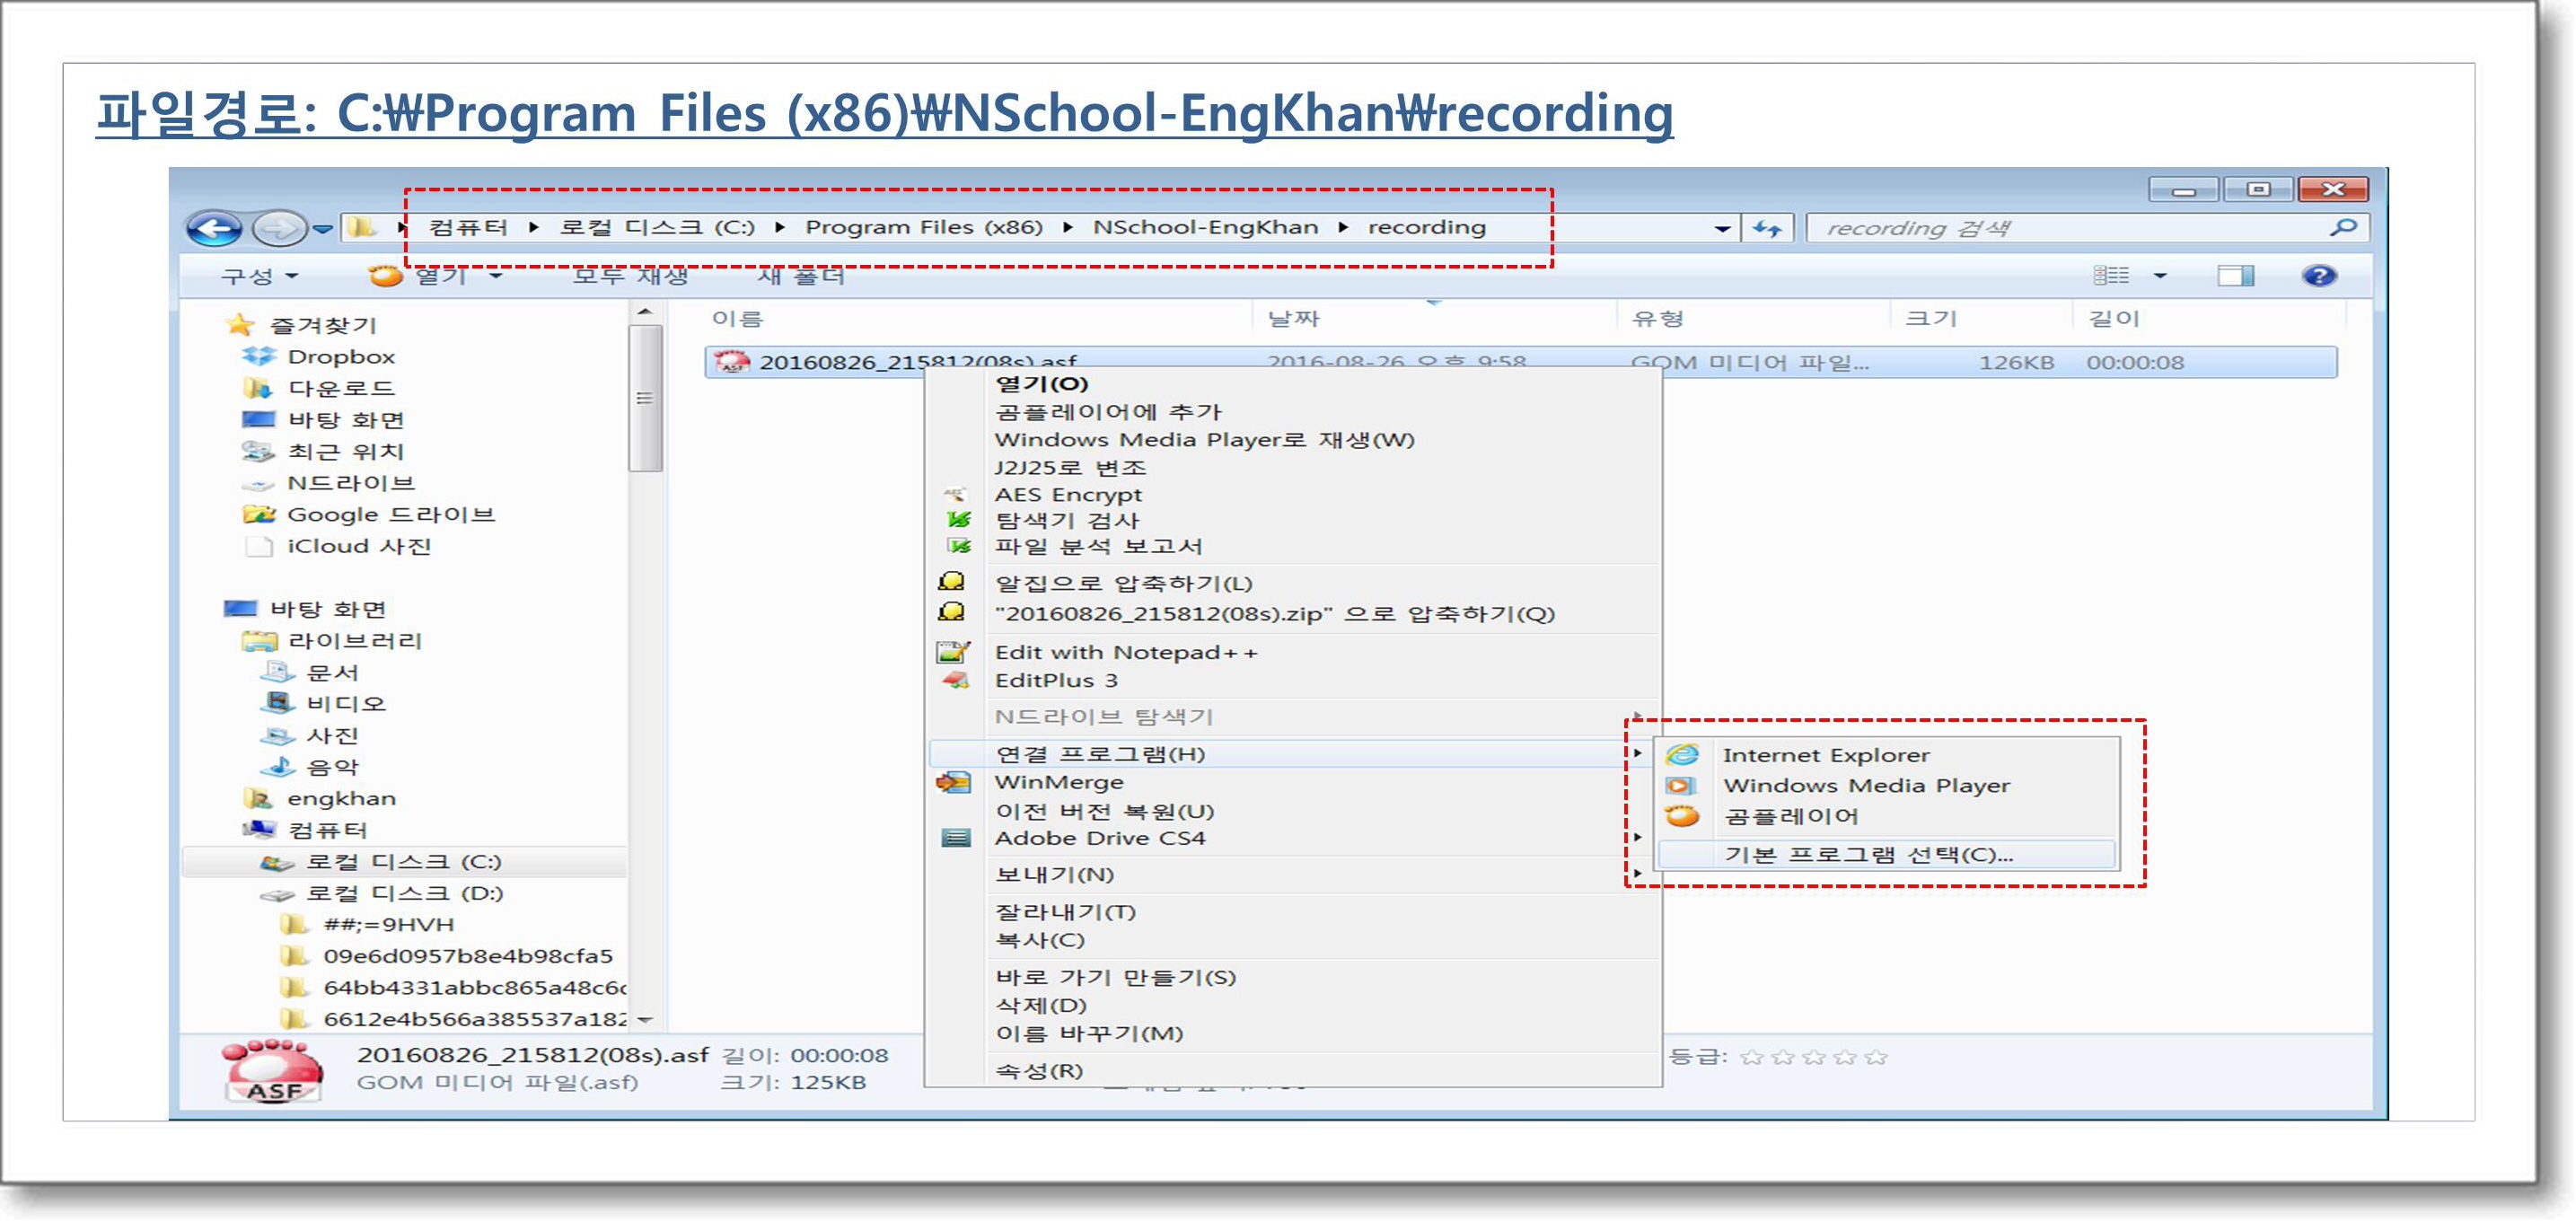The image size is (2576, 1222).
Task: Choose 삭제(D) from the context menu
Action: 1040,1005
